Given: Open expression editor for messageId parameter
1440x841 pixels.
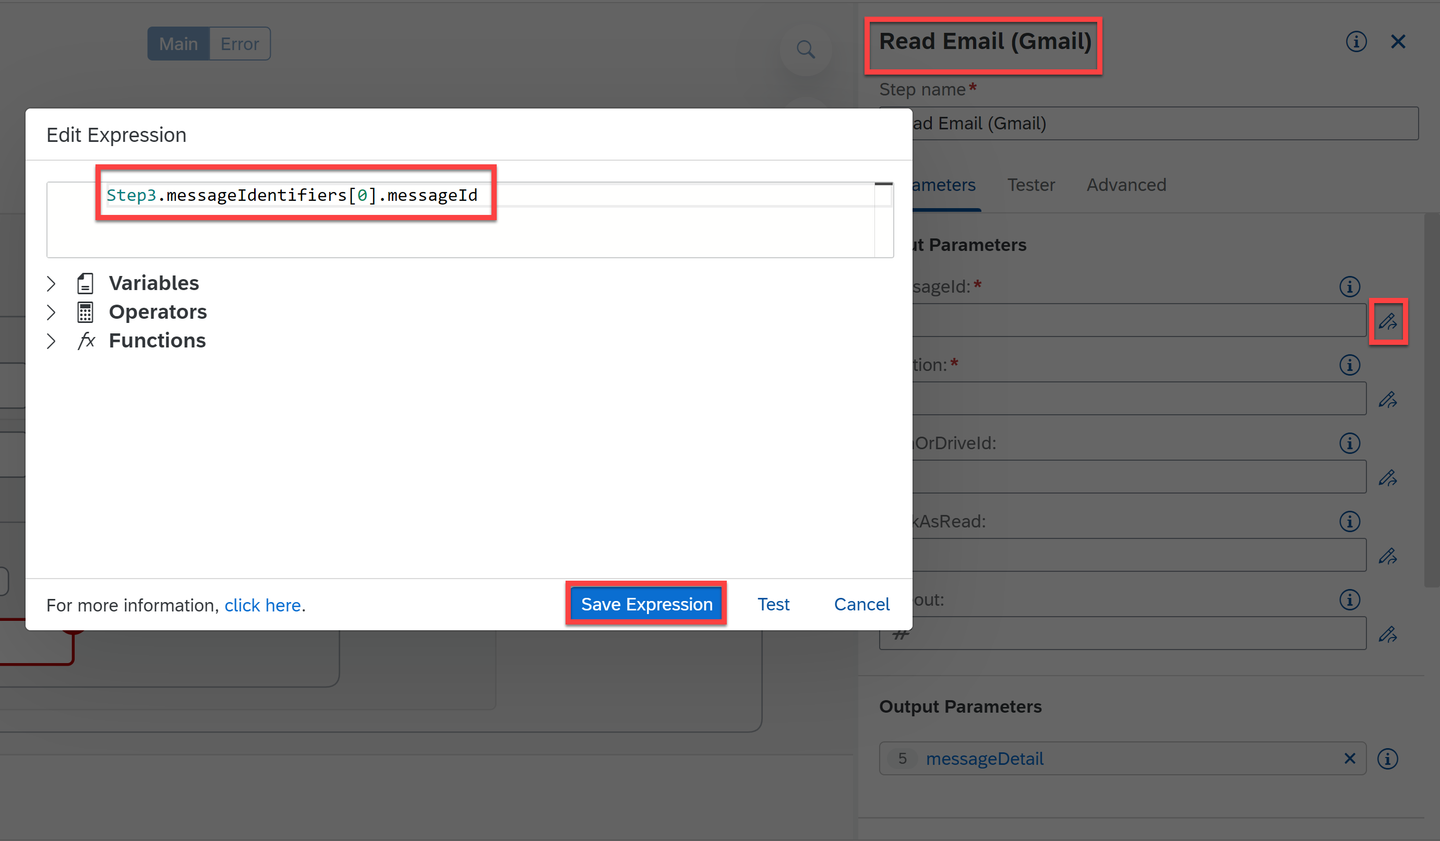Looking at the screenshot, I should tap(1388, 321).
